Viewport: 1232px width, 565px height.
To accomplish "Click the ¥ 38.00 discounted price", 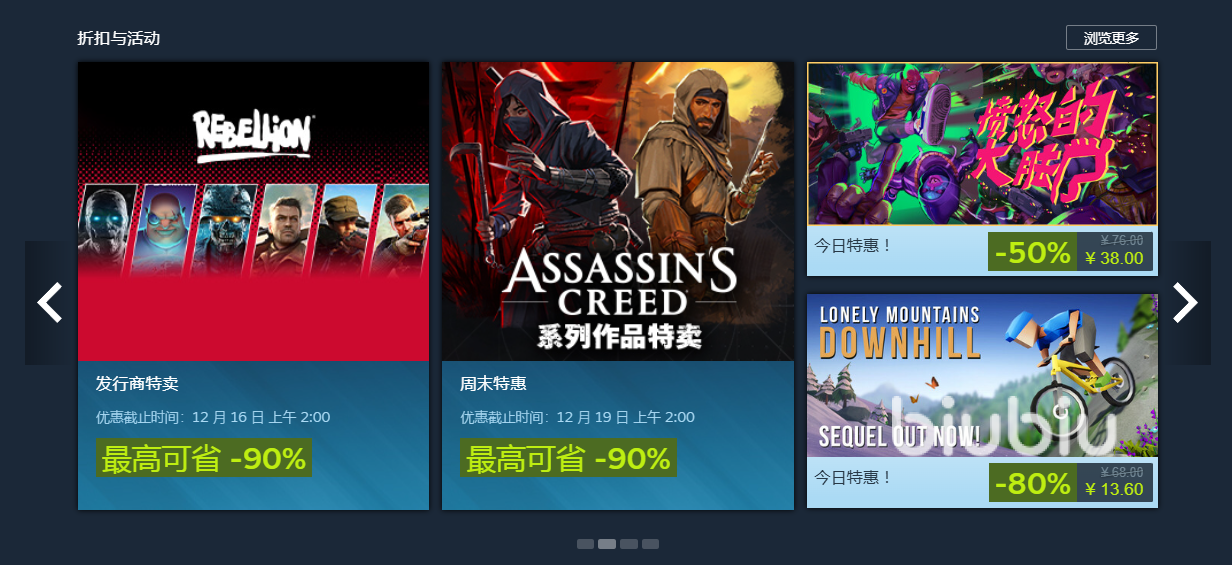I will pos(1114,259).
